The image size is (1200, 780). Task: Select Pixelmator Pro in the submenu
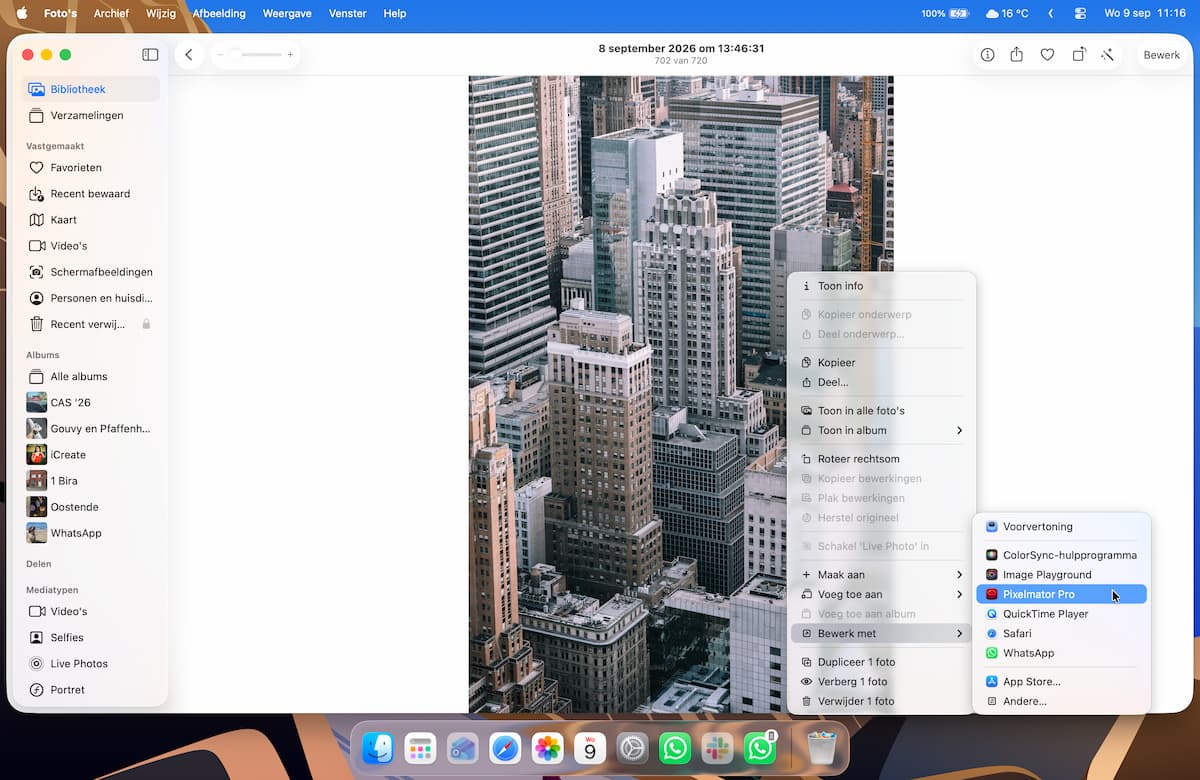pos(1061,594)
